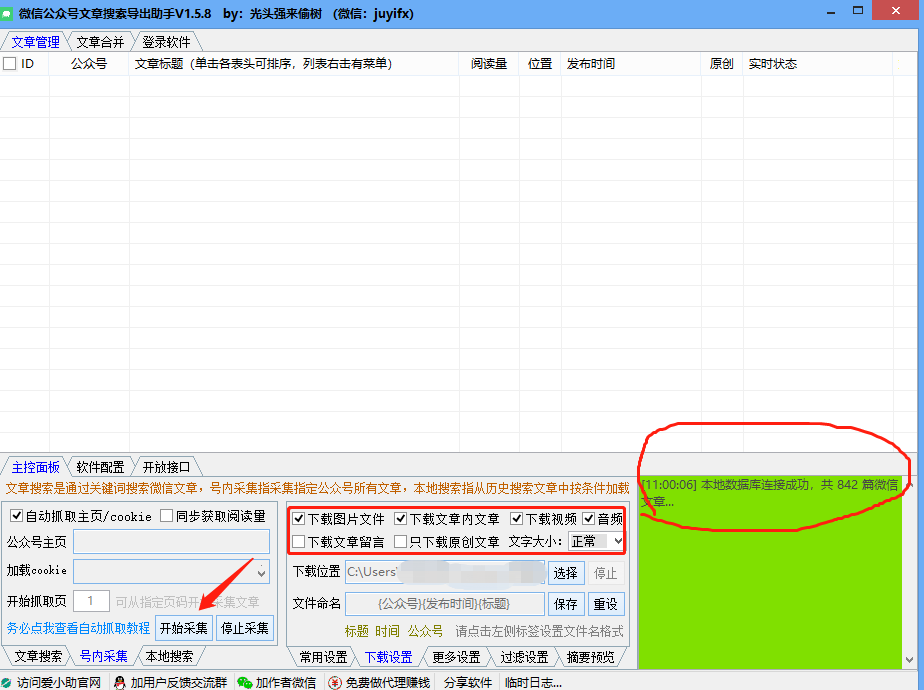924x690 pixels.
Task: Switch to the 软件配置 tab
Action: tap(100, 467)
